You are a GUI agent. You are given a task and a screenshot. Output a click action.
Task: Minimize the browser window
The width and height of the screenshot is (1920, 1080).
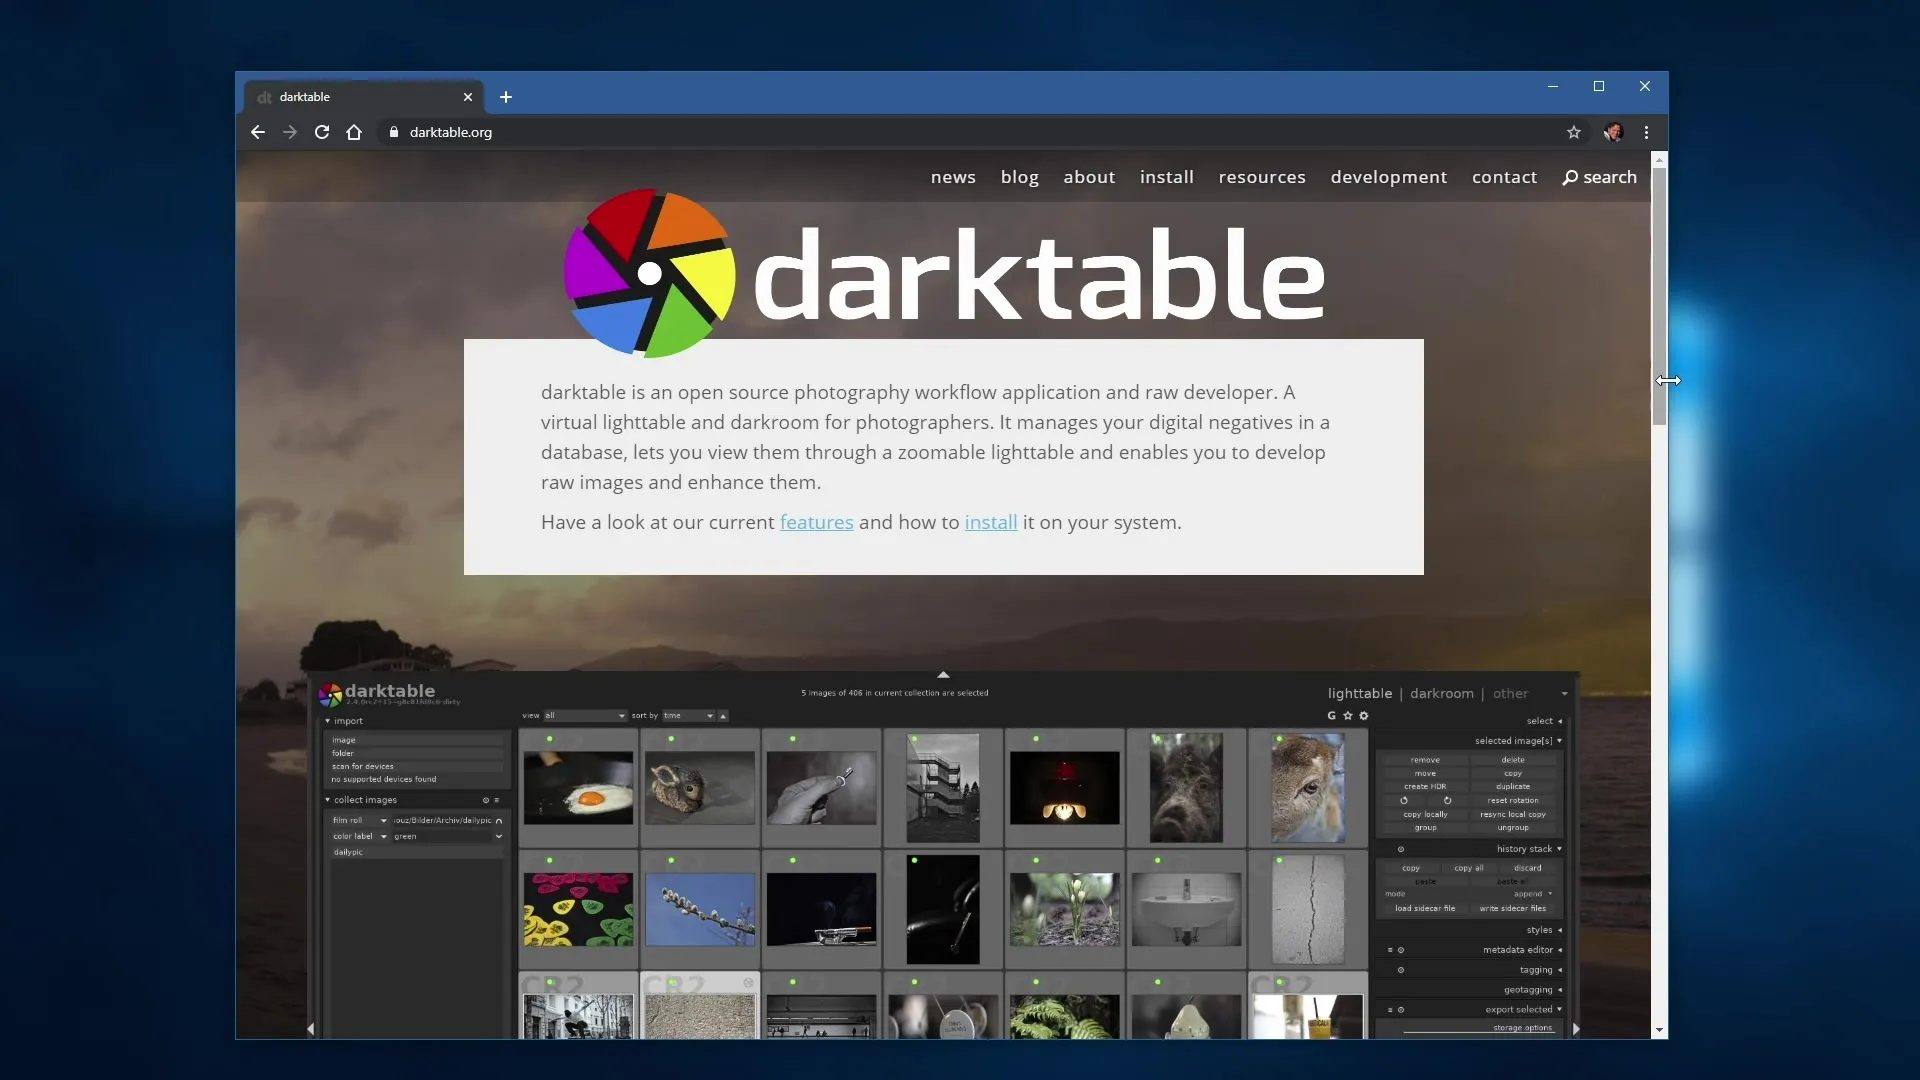[1553, 86]
